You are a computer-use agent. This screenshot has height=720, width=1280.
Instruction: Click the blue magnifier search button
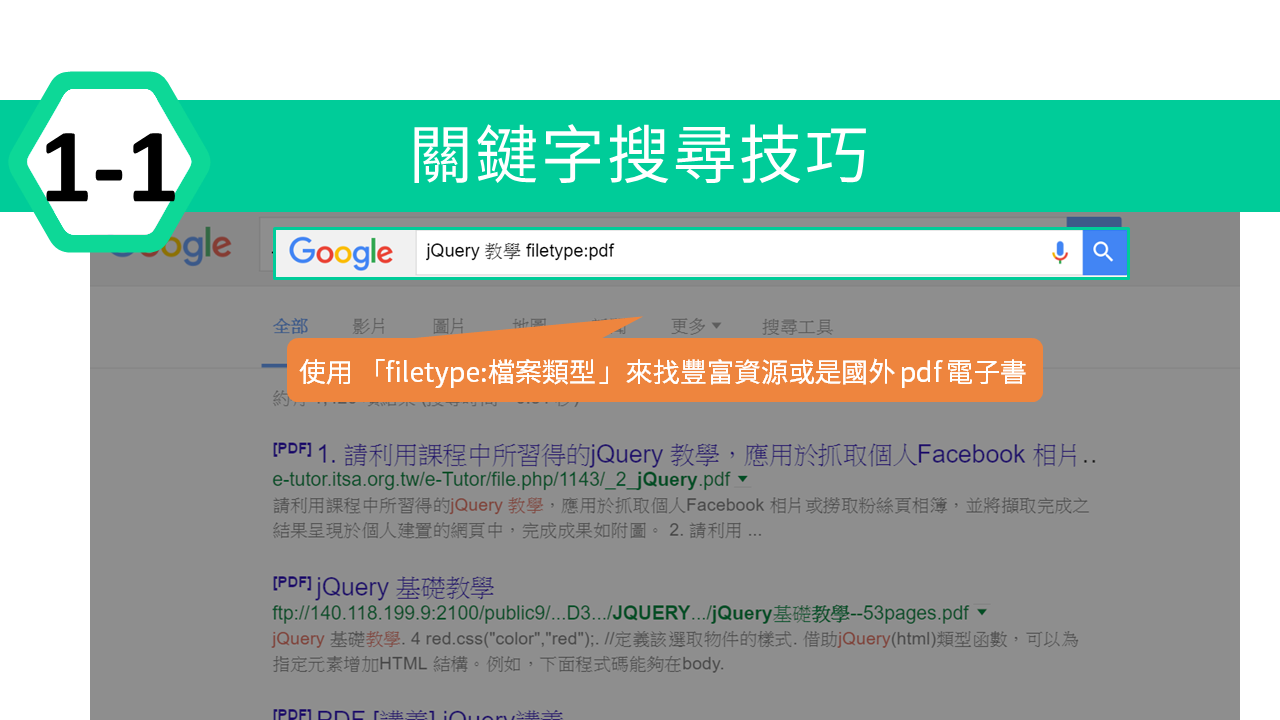[x=1104, y=252]
